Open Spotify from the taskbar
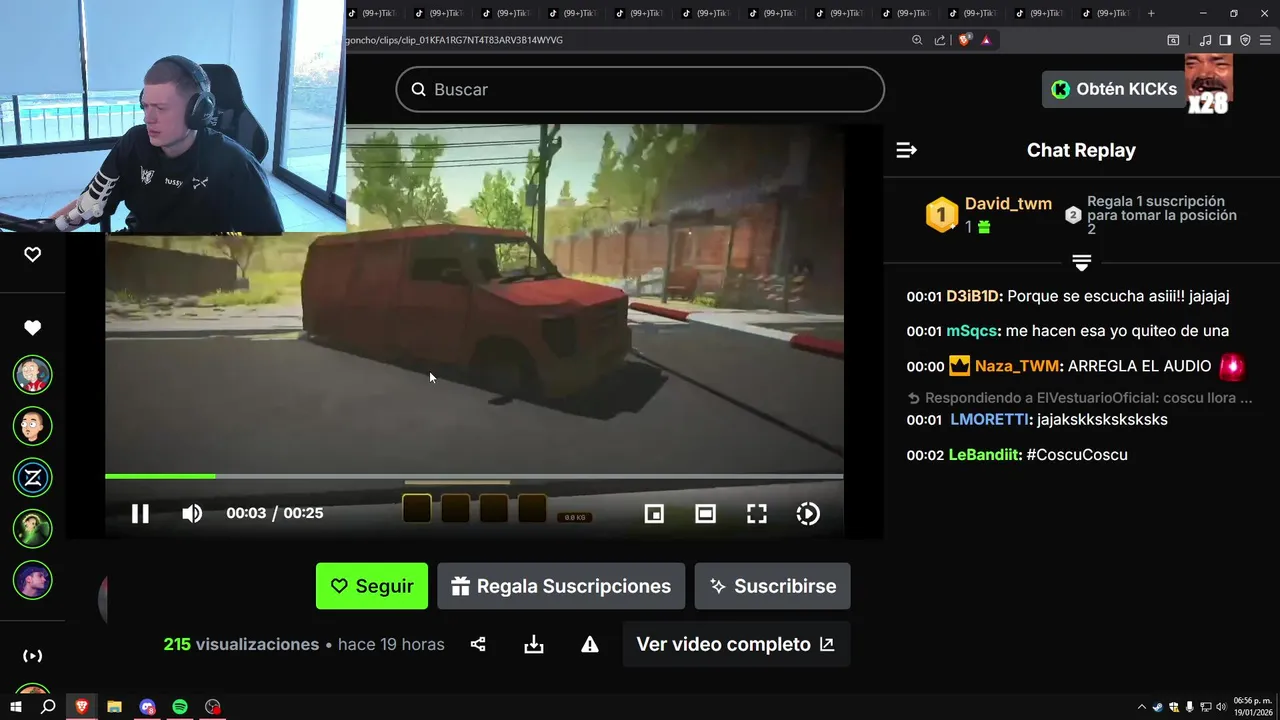Image resolution: width=1280 pixels, height=720 pixels. 180,706
